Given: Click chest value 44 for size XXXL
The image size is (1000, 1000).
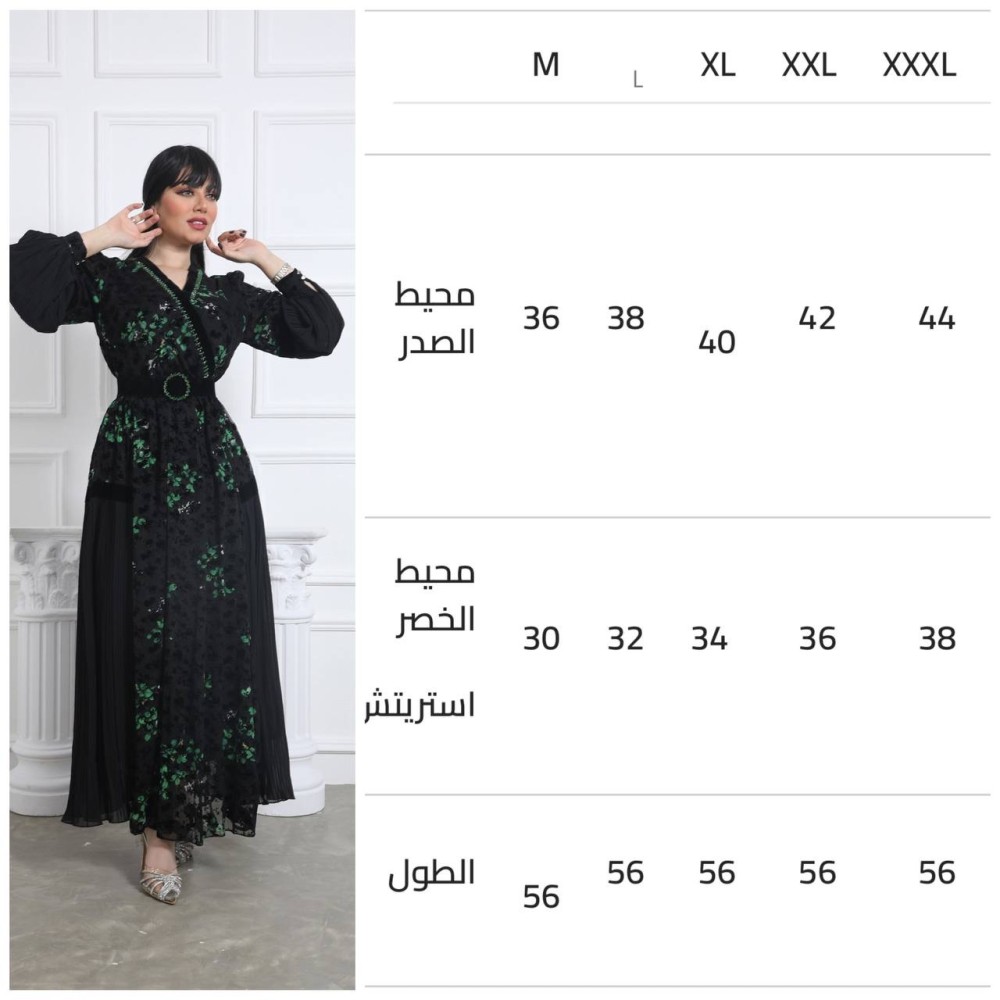Looking at the screenshot, I should tap(937, 318).
